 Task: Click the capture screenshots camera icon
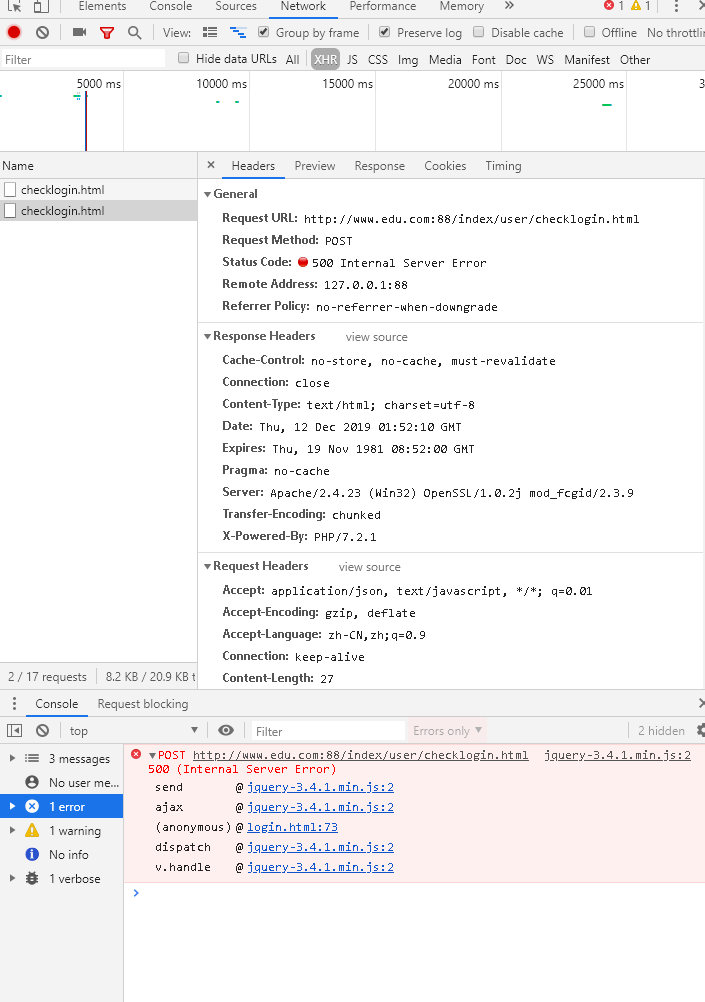pos(79,32)
